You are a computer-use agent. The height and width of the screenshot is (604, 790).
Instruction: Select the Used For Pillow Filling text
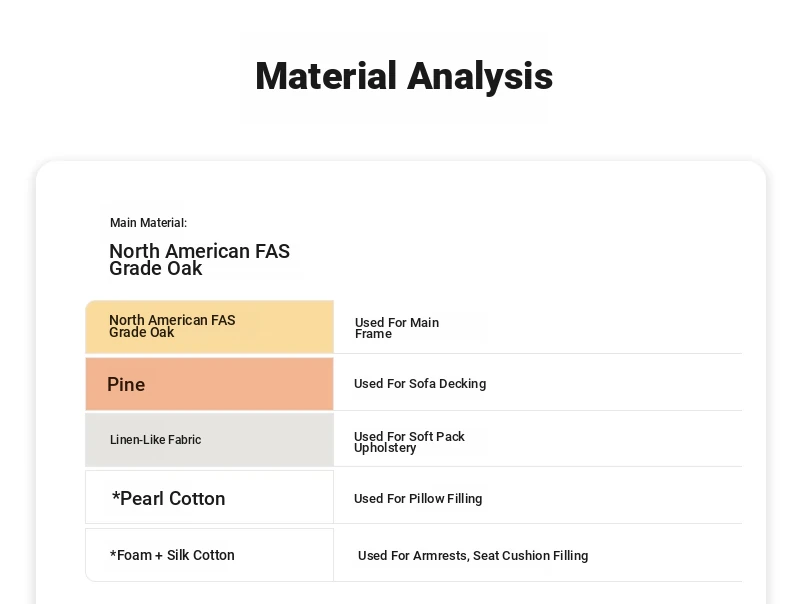(418, 499)
